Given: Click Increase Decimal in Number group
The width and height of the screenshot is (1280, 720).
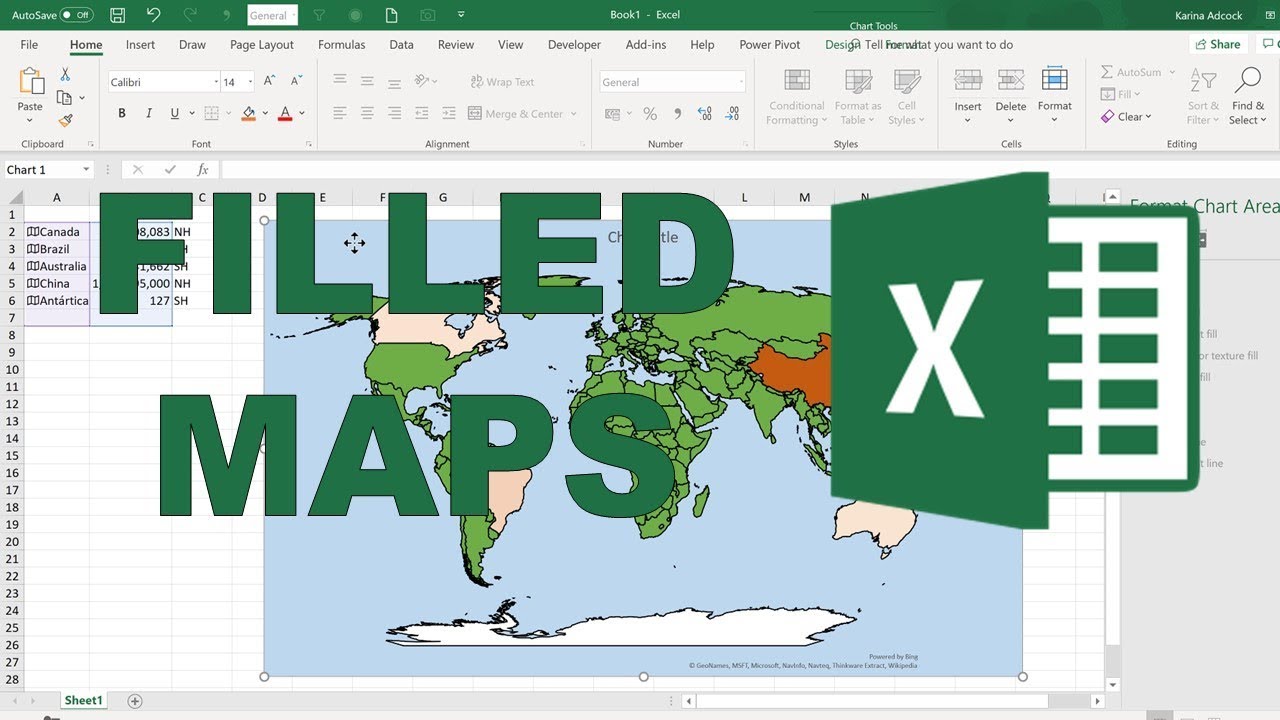Looking at the screenshot, I should (705, 114).
